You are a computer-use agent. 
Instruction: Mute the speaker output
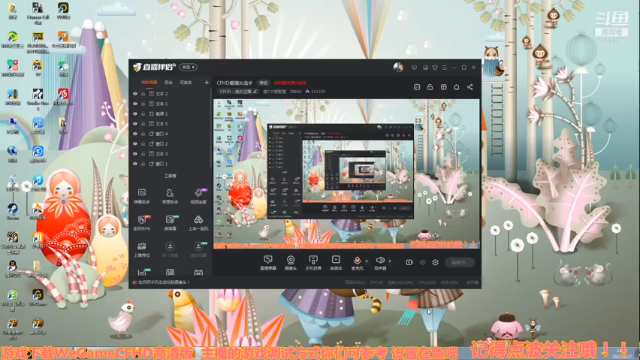coord(380,262)
